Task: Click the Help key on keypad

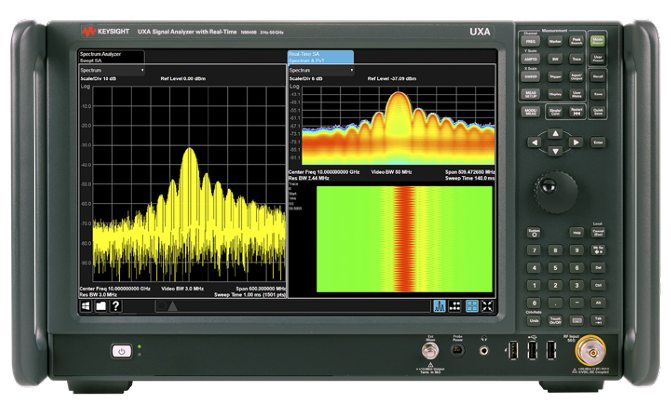Action: tap(577, 232)
